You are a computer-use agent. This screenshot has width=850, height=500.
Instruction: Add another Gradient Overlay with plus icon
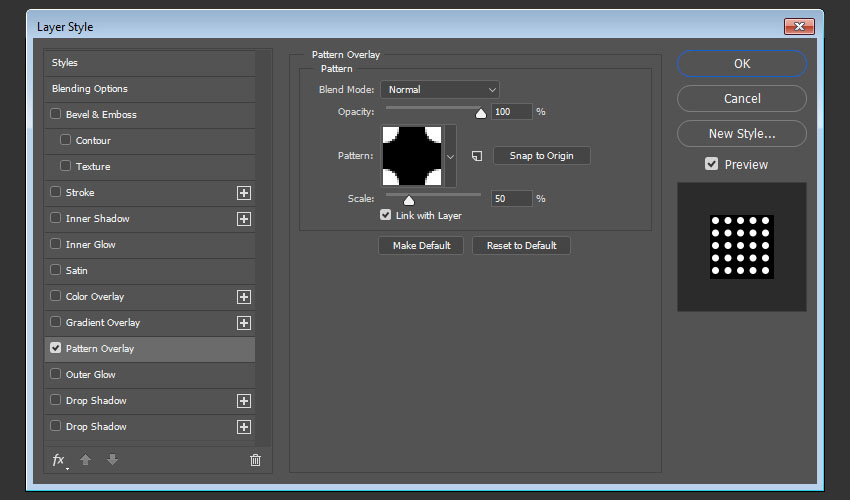tap(243, 323)
